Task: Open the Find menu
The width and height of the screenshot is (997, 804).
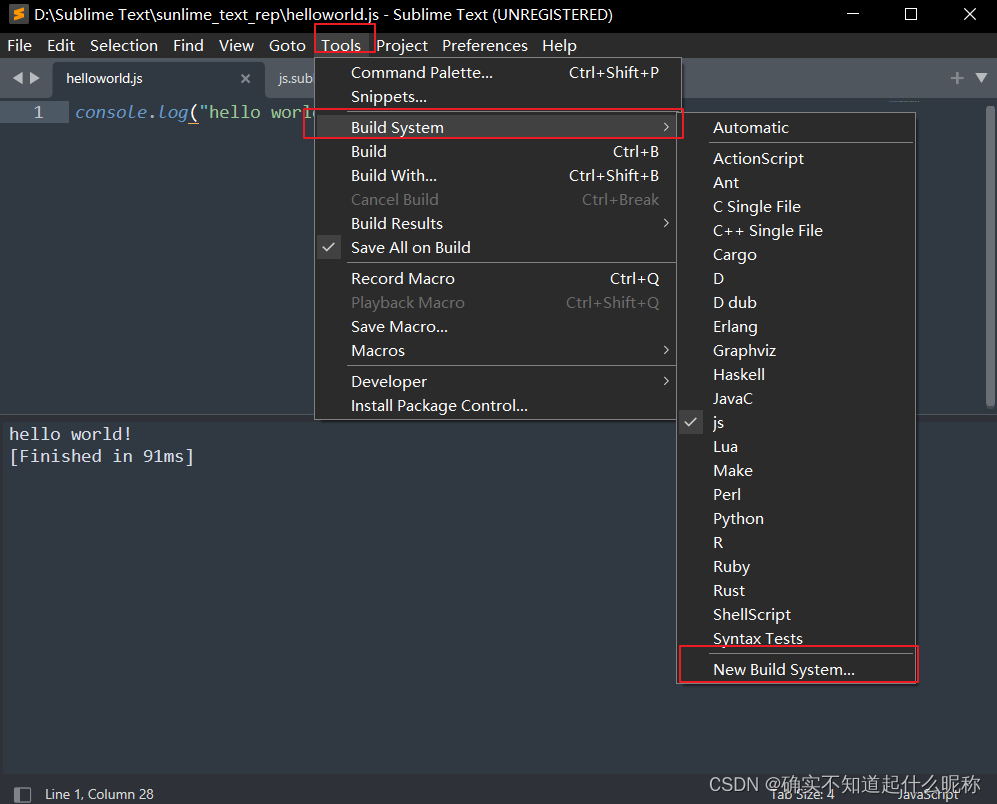Action: pyautogui.click(x=188, y=46)
